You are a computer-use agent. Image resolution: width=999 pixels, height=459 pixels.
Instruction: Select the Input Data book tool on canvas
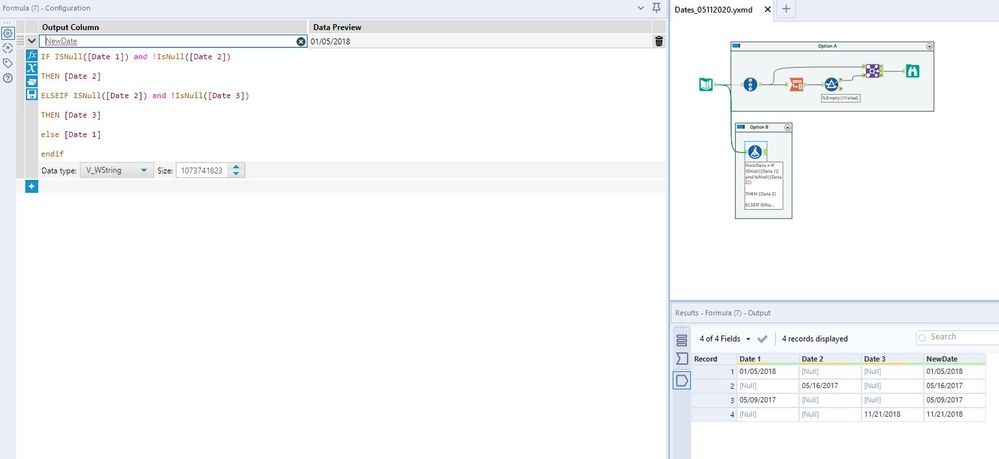706,84
